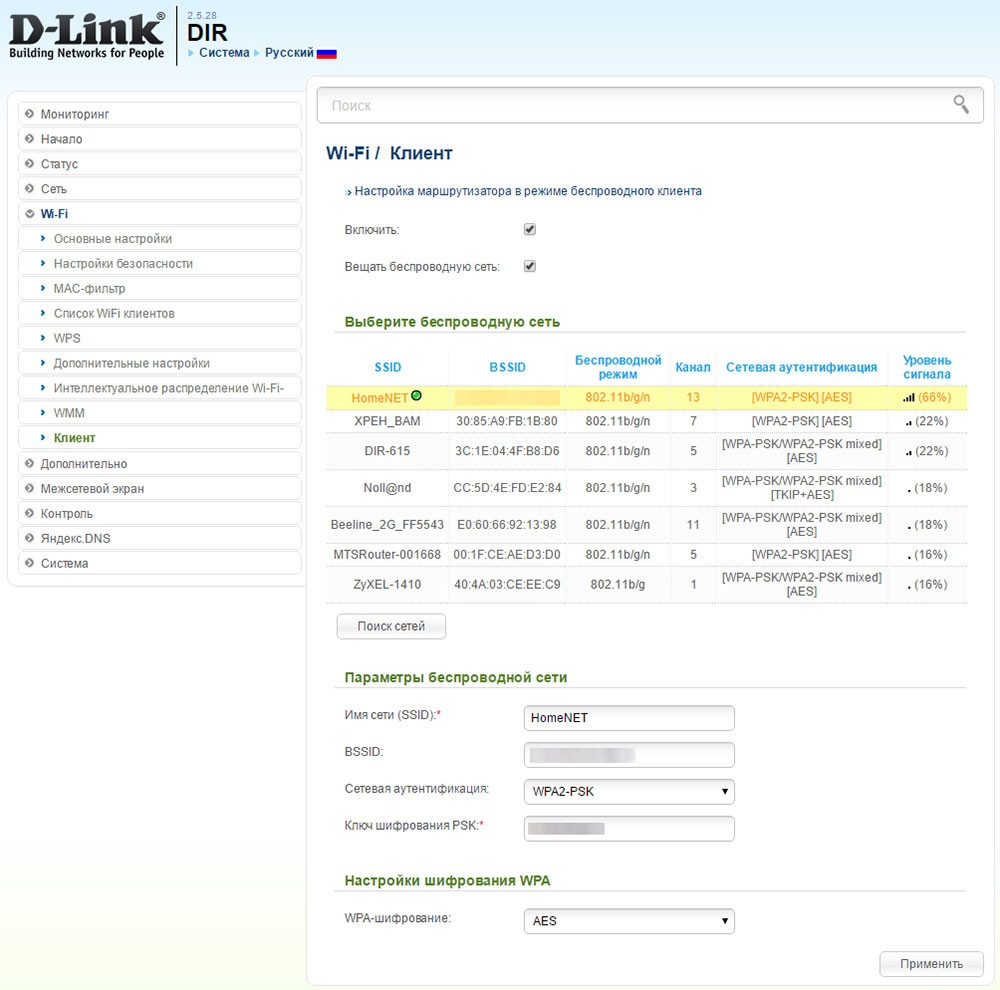1000x990 pixels.
Task: Sort by Уровень сигнала column header
Action: [x=927, y=367]
